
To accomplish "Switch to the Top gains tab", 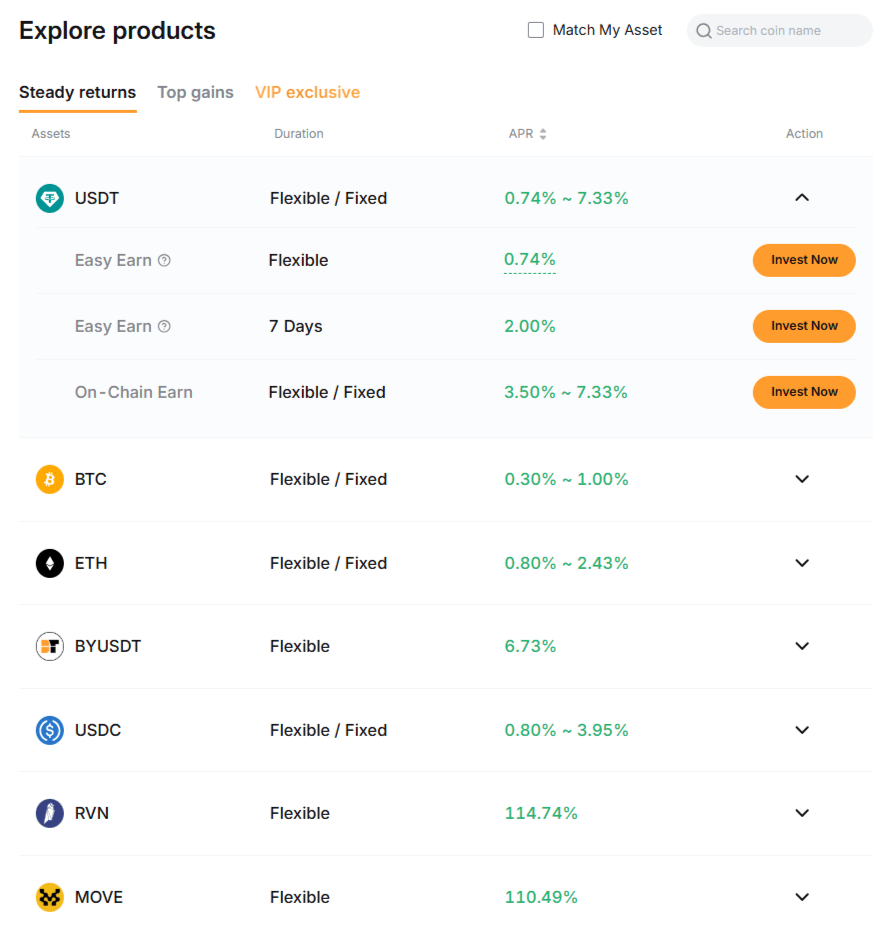I will (195, 92).
